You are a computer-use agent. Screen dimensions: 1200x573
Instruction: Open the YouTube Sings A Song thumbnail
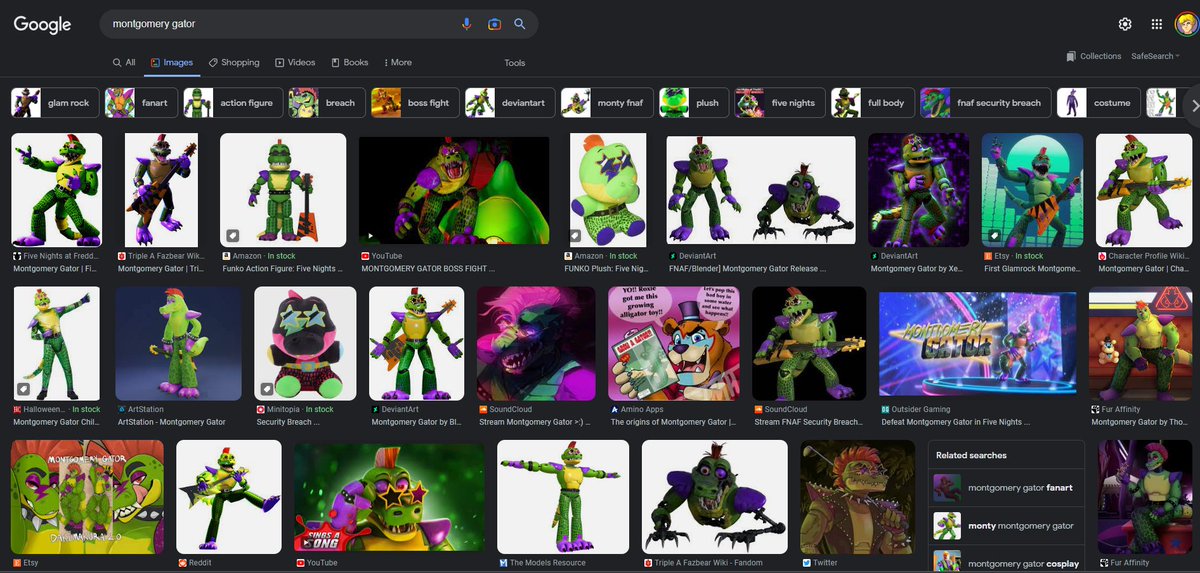[x=389, y=497]
